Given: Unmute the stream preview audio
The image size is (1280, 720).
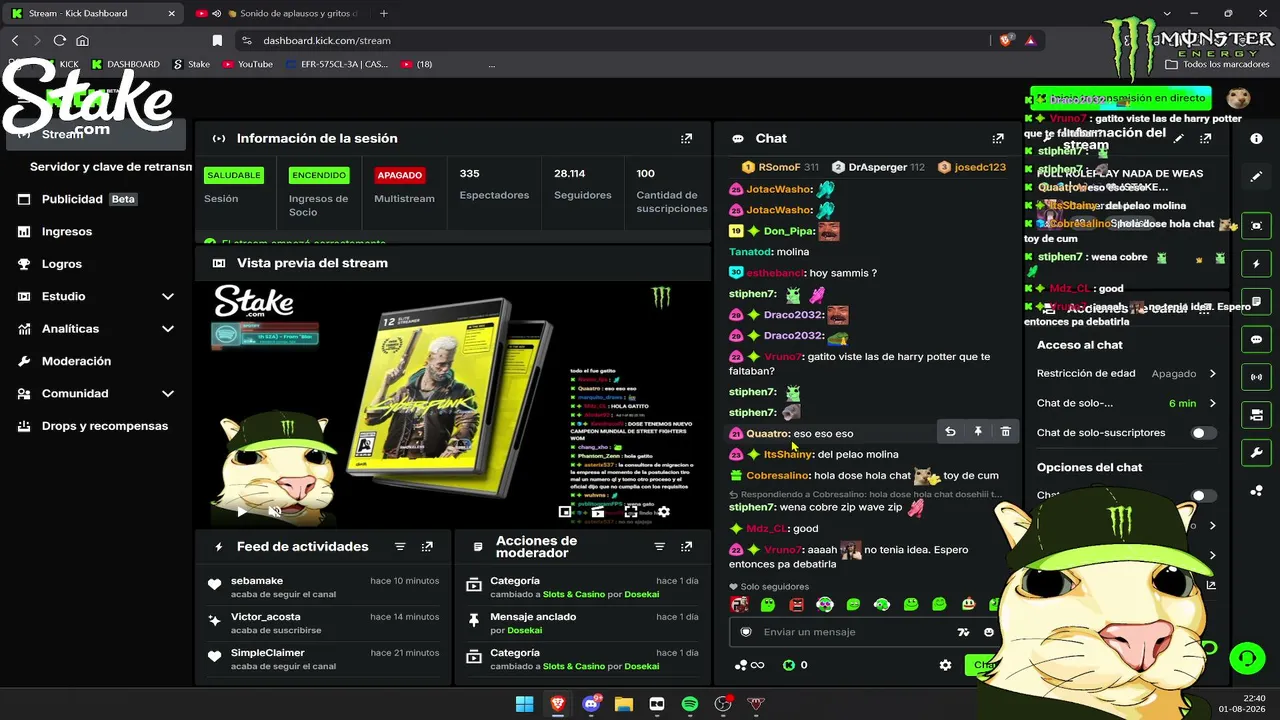Looking at the screenshot, I should [x=275, y=512].
